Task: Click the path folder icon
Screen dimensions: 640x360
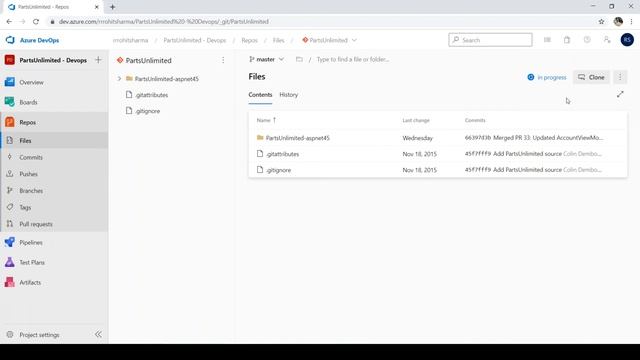Action: click(299, 60)
